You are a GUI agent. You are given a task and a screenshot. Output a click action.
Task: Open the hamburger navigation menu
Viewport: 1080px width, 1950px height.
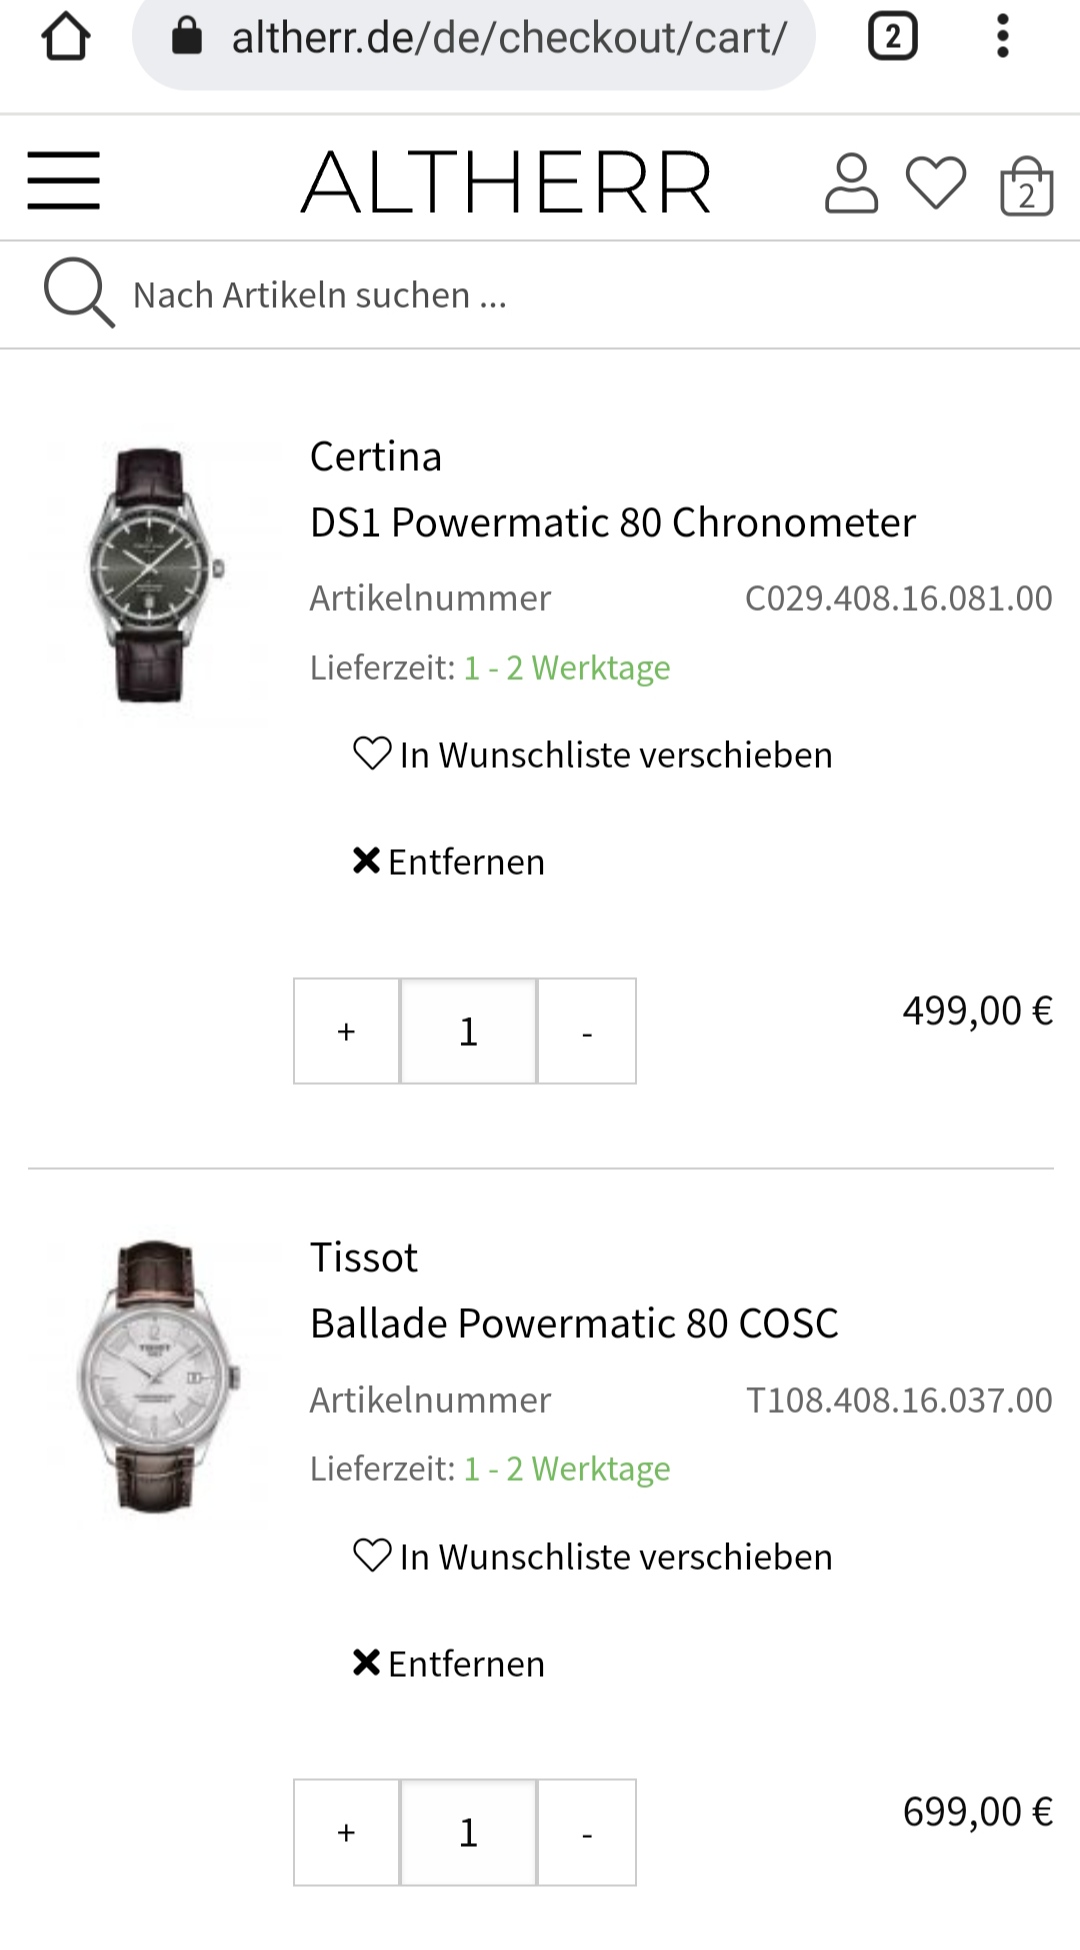point(64,181)
